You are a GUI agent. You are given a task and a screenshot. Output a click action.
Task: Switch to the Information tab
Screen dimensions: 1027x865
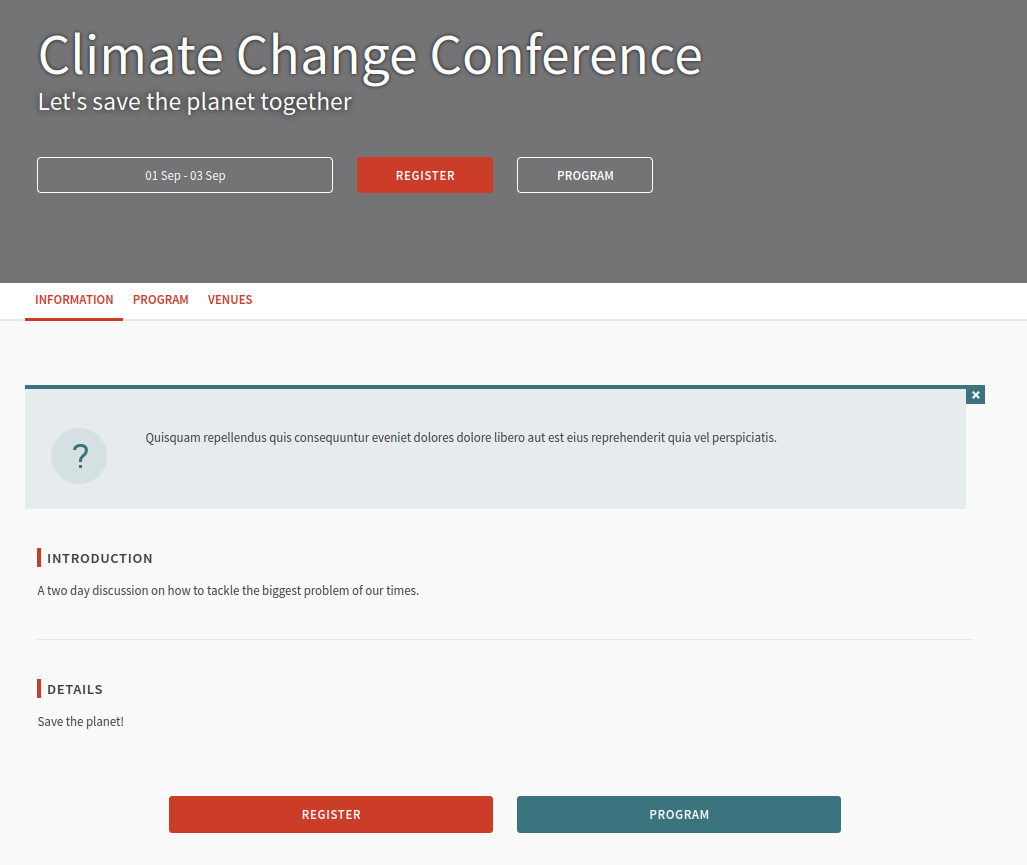point(74,300)
